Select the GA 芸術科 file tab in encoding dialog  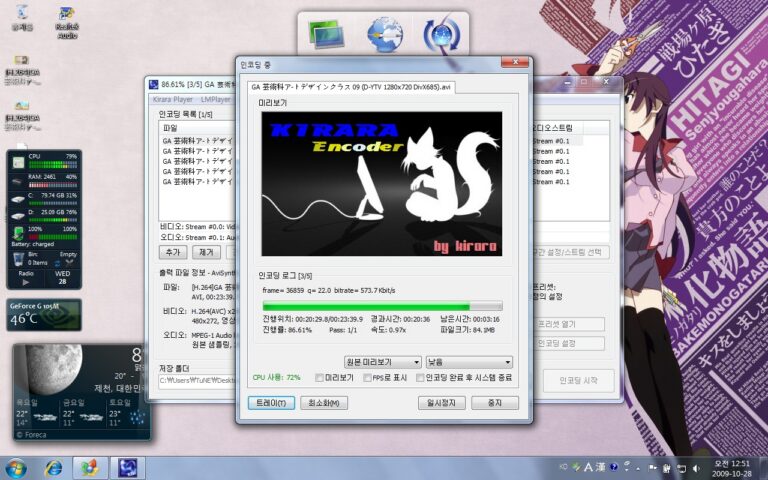351,87
